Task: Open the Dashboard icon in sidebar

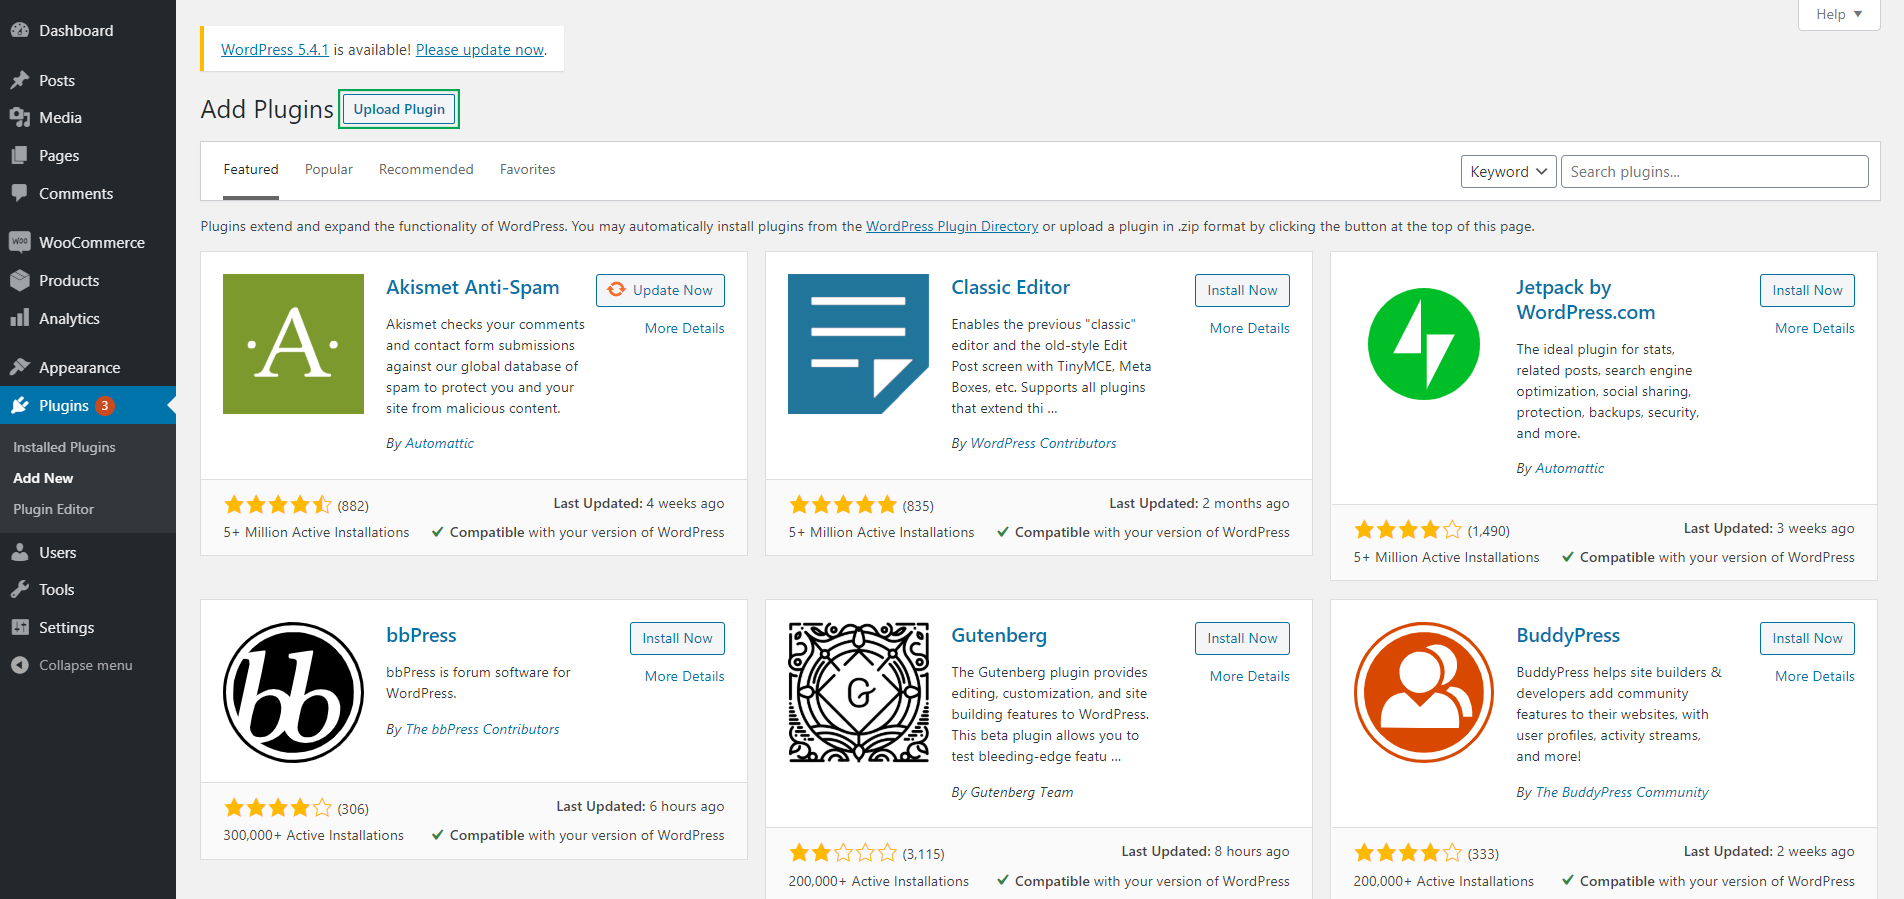Action: 20,30
